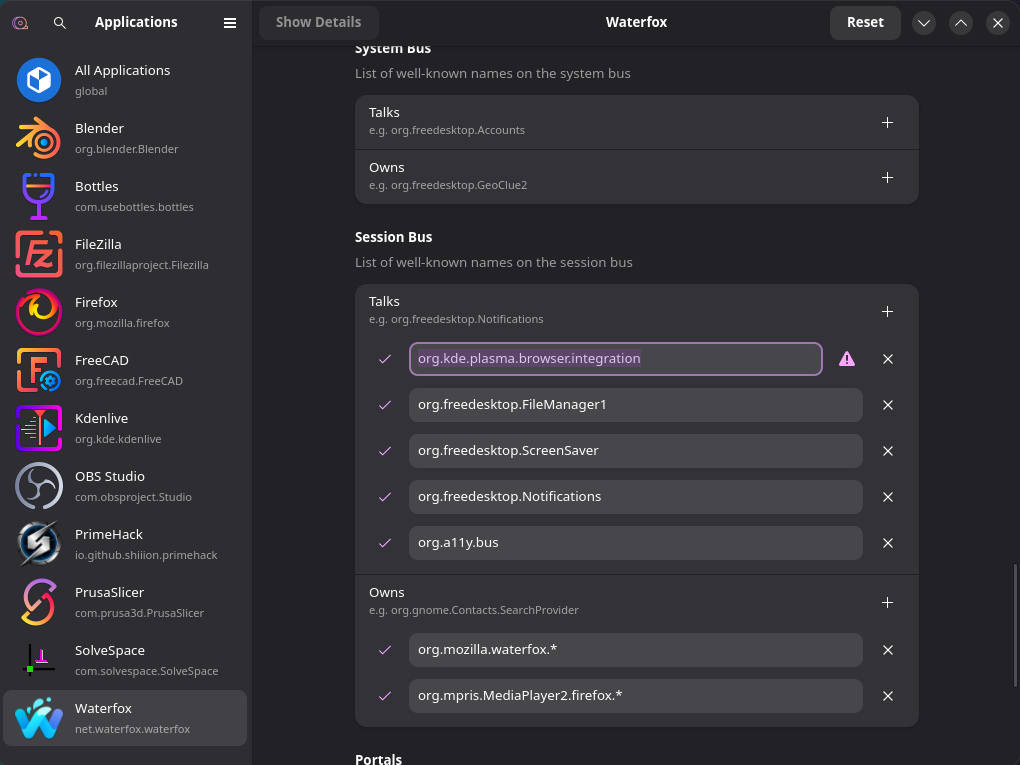Reset Waterfox permissions with Reset button
Screen dimensions: 1020x765
[865, 23]
